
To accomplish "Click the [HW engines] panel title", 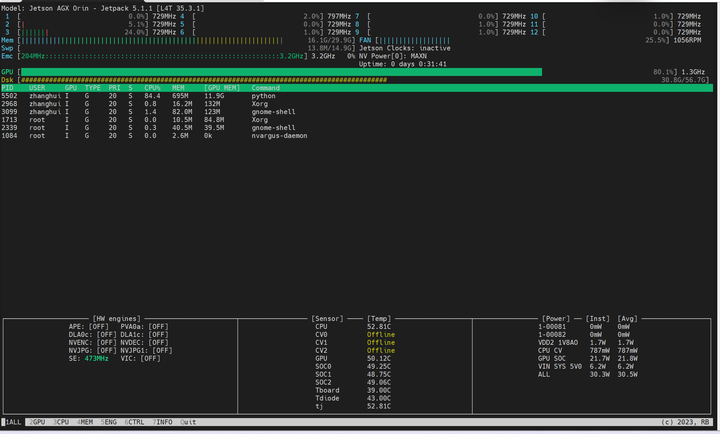I will (x=117, y=319).
